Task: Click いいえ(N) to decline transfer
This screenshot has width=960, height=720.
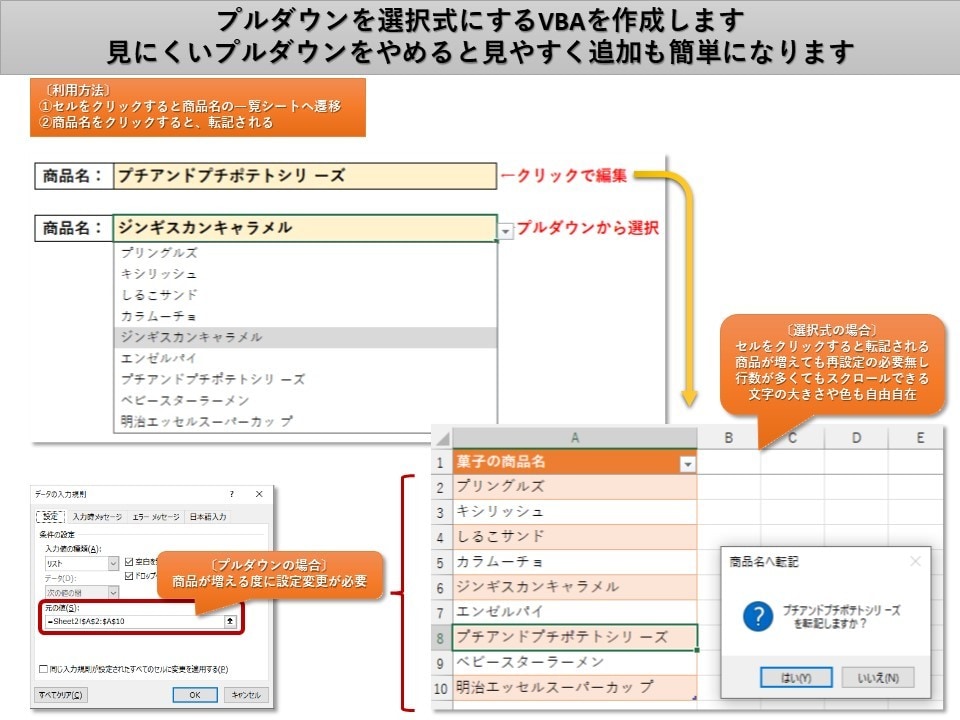Action: coord(878,678)
